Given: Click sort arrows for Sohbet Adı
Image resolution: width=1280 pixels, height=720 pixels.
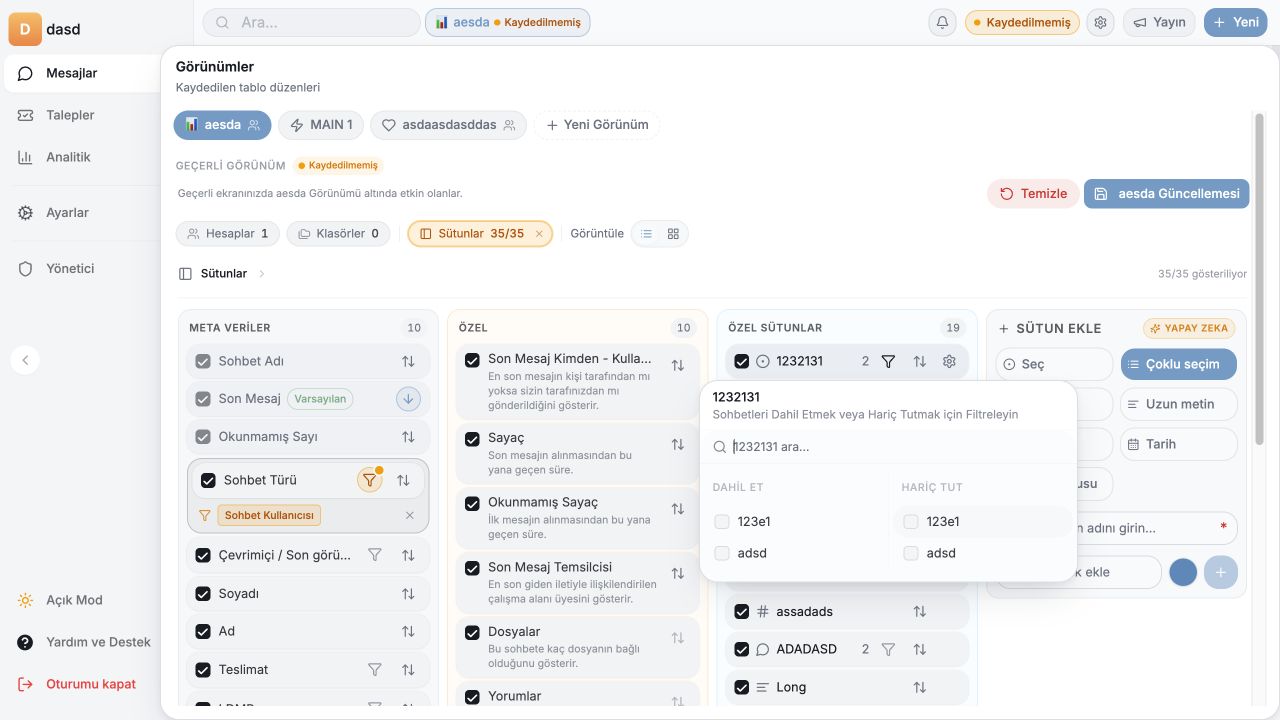Looking at the screenshot, I should point(408,361).
